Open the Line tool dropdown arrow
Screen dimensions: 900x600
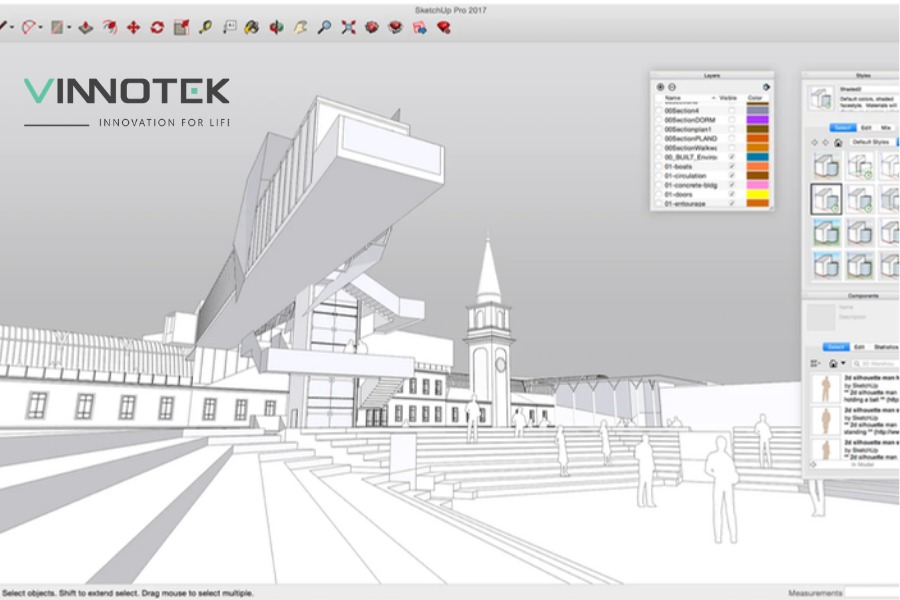coord(12,28)
